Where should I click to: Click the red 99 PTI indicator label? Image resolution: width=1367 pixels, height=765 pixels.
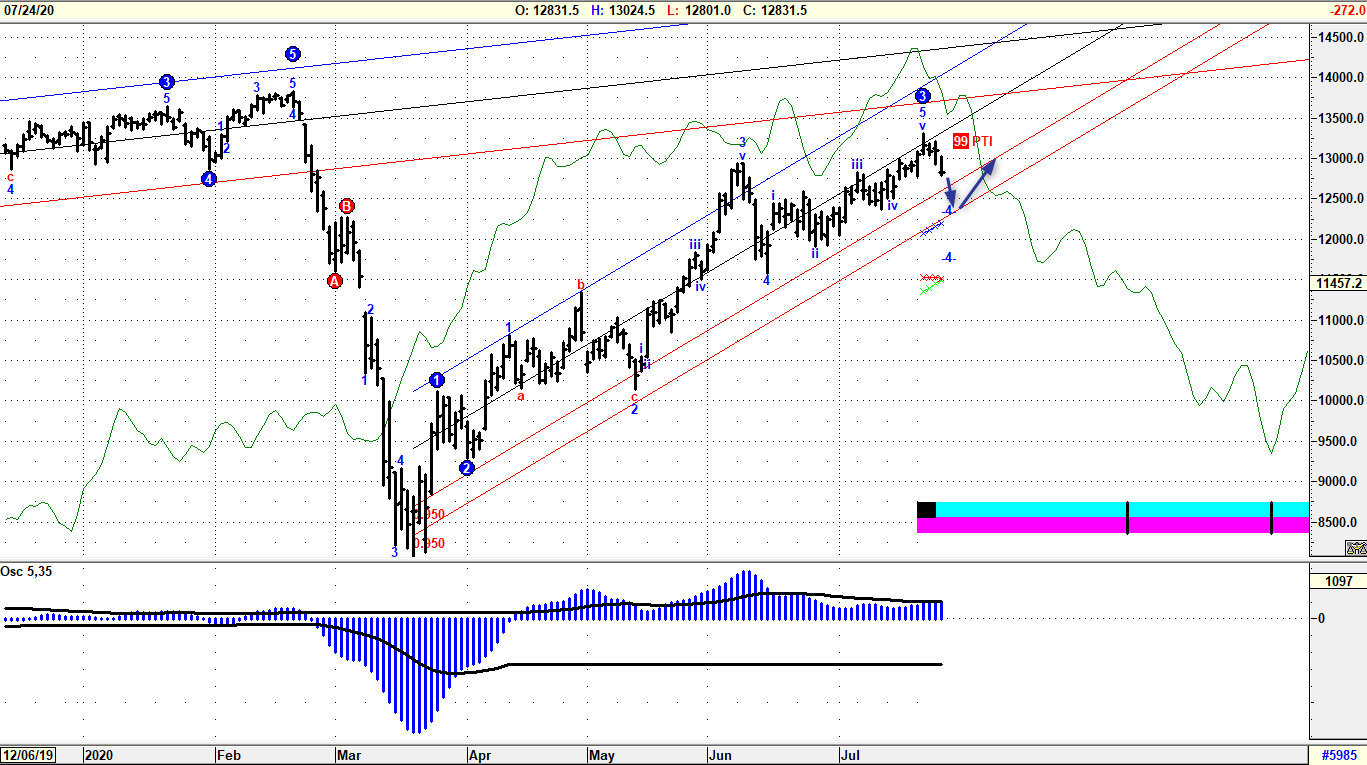pos(960,142)
